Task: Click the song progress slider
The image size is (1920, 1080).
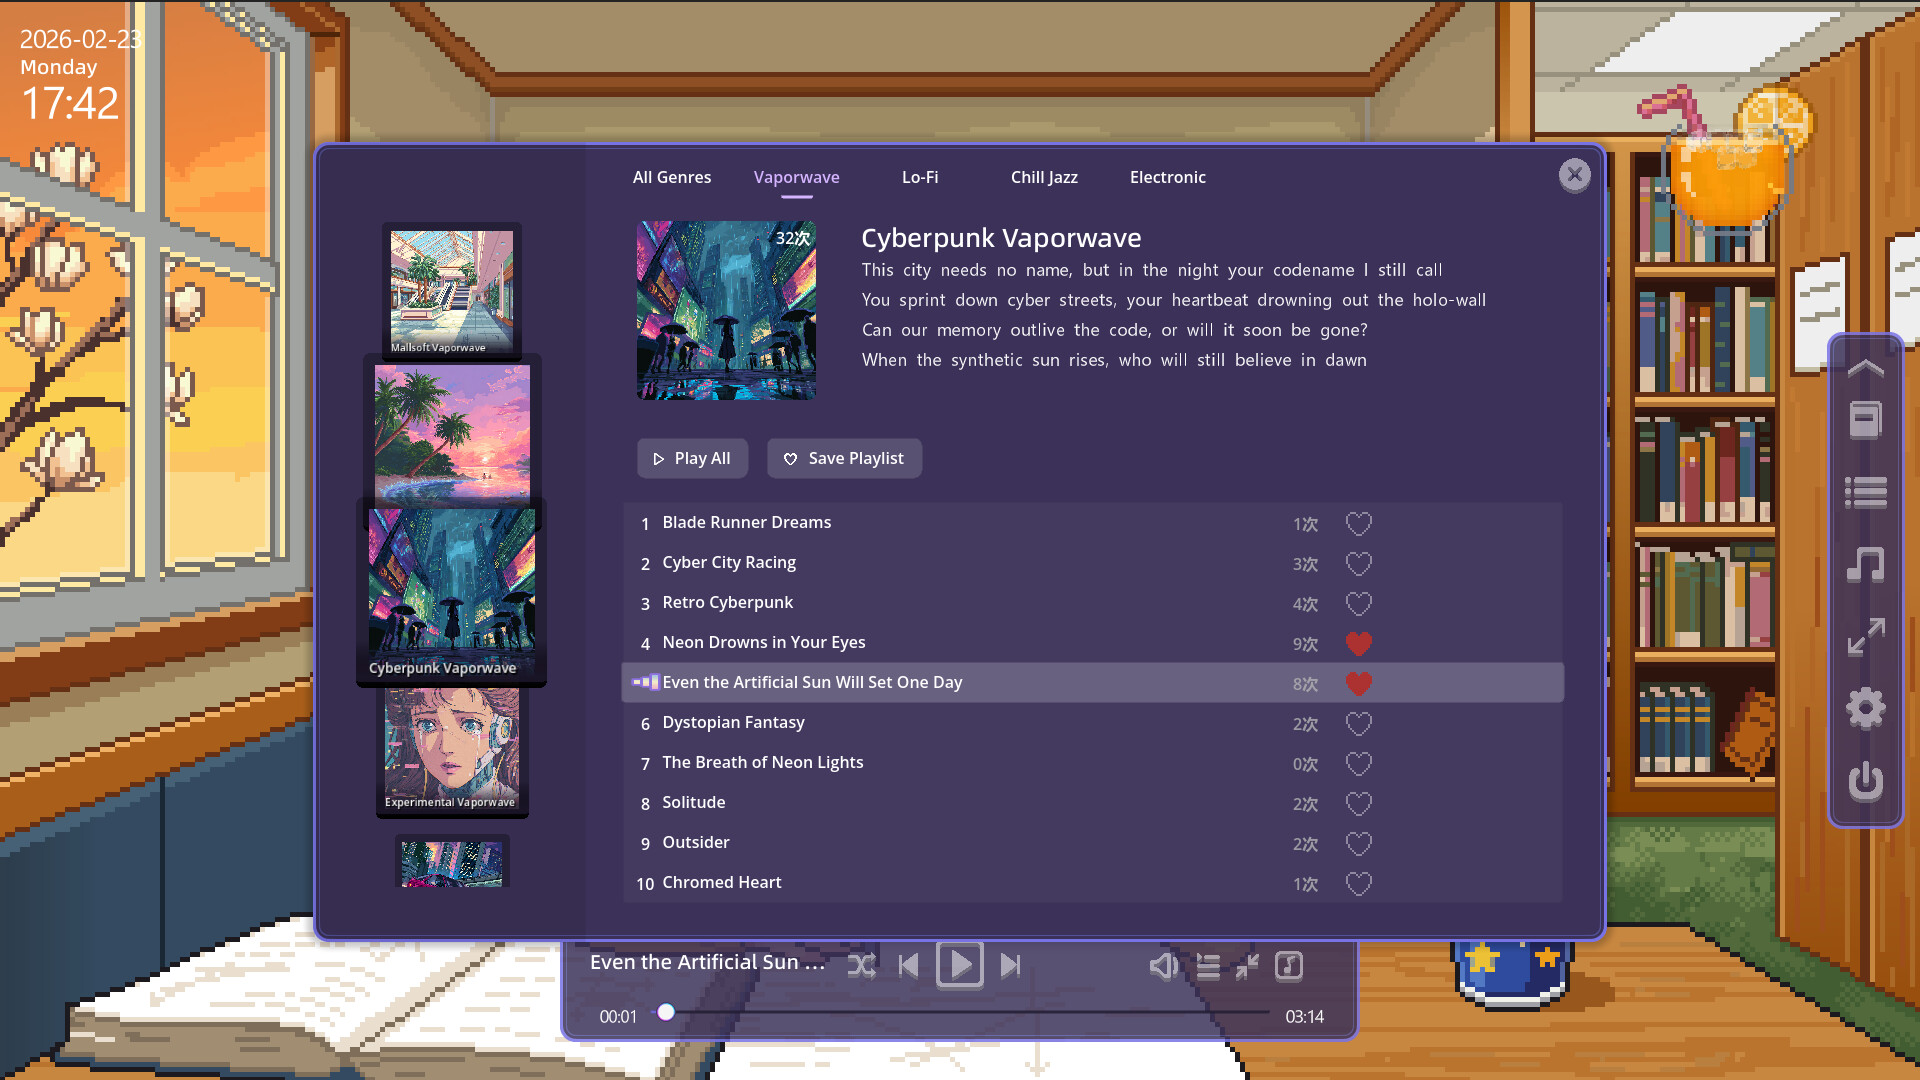Action: tap(960, 1012)
